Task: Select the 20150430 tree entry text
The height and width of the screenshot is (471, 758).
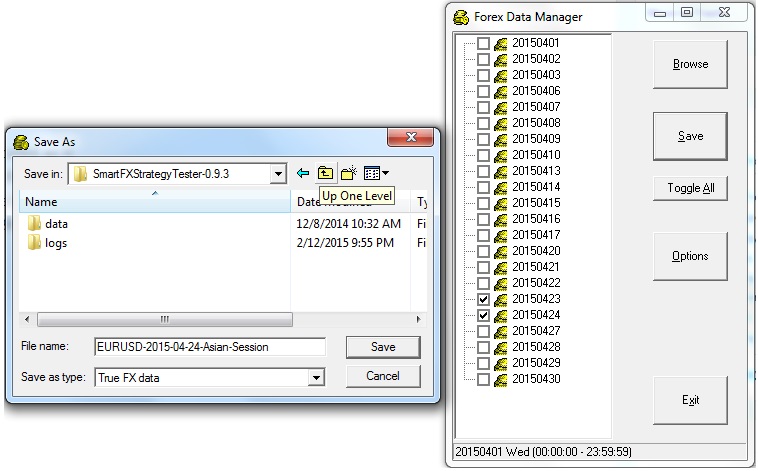Action: click(x=536, y=379)
